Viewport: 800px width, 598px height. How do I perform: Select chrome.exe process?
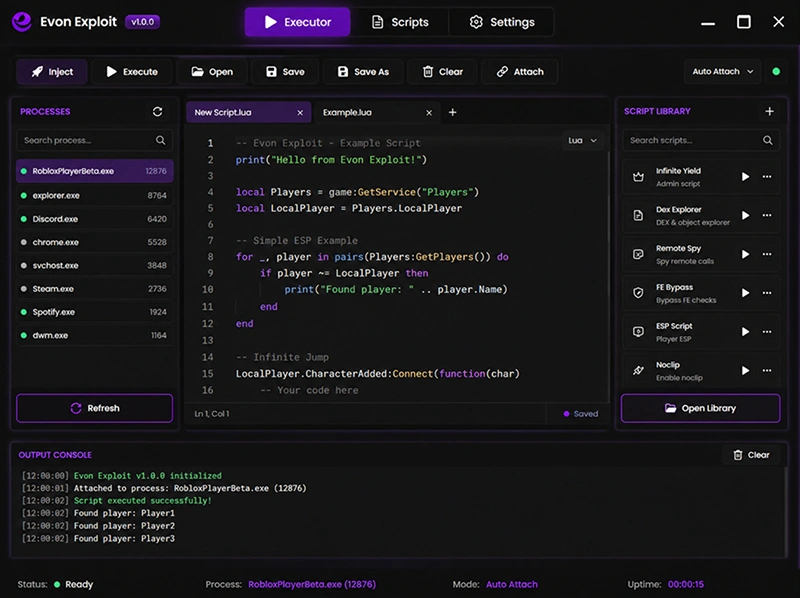coord(95,242)
